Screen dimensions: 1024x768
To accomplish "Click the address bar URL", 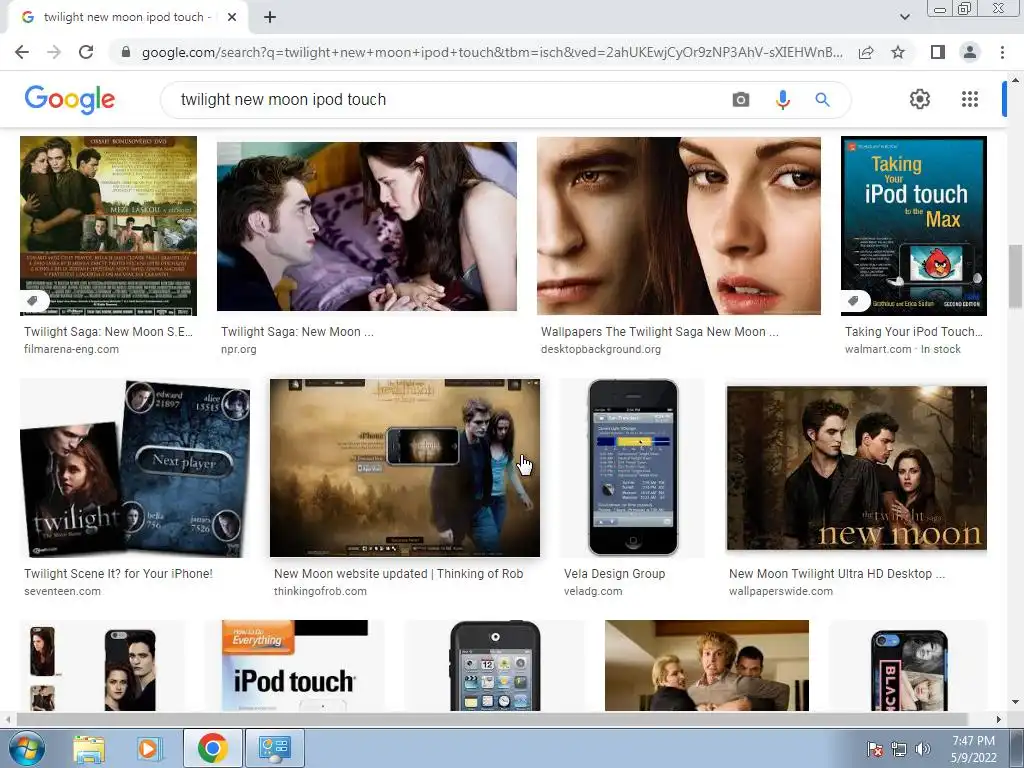I will point(491,52).
